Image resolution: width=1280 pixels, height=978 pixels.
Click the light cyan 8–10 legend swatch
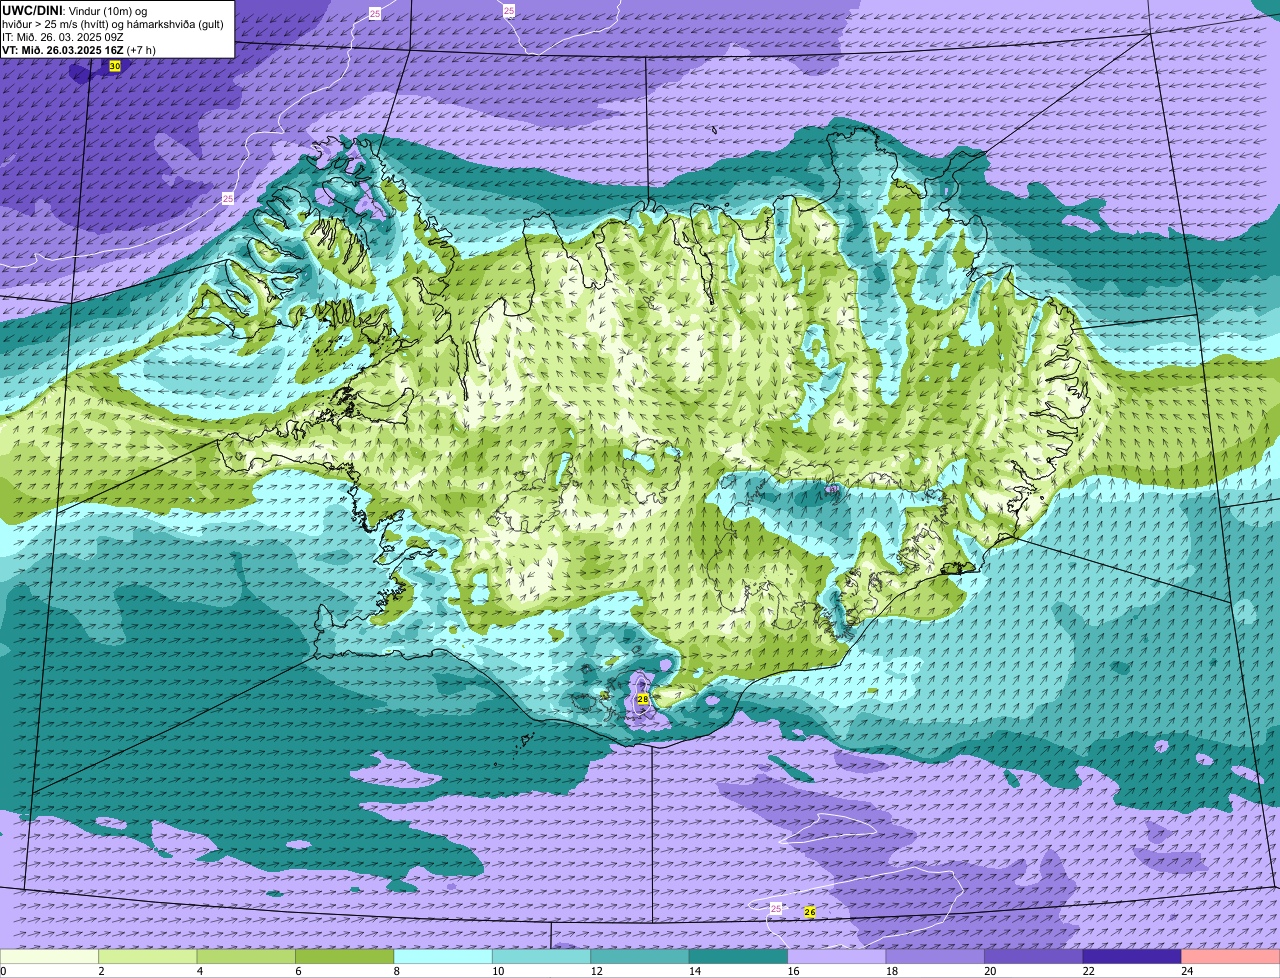[444, 957]
